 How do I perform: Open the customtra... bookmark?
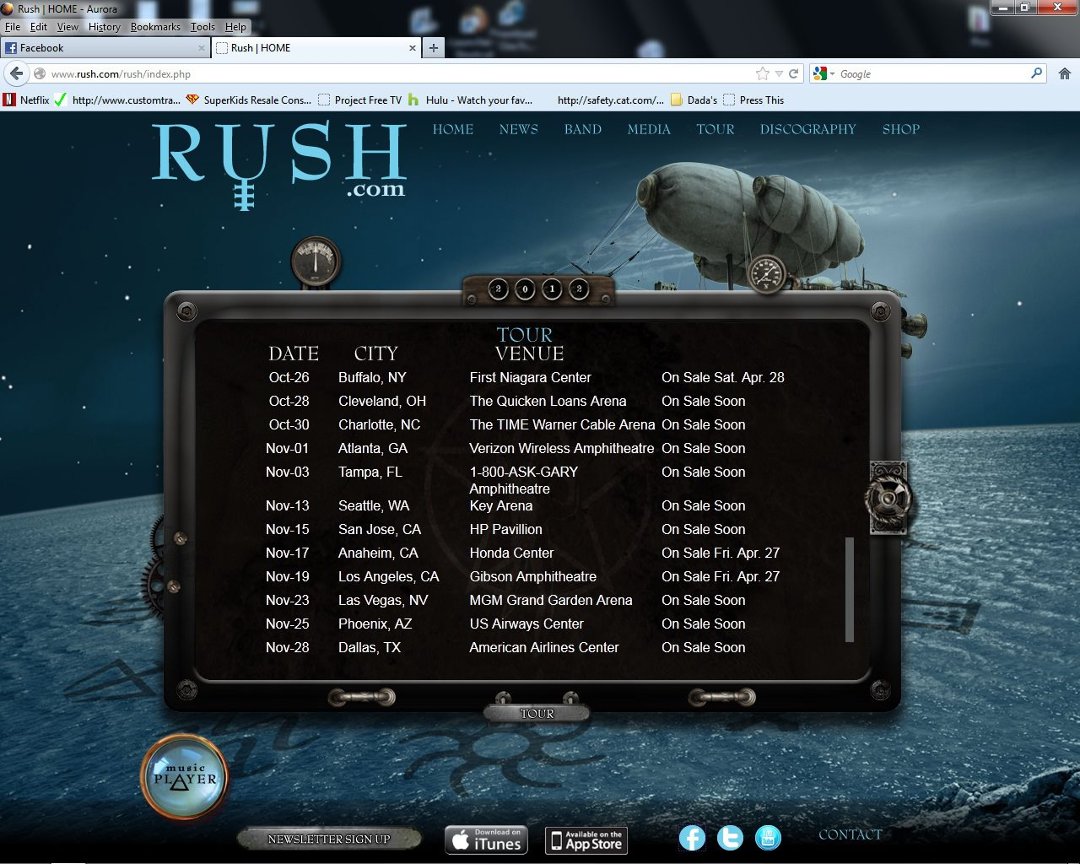coord(117,100)
